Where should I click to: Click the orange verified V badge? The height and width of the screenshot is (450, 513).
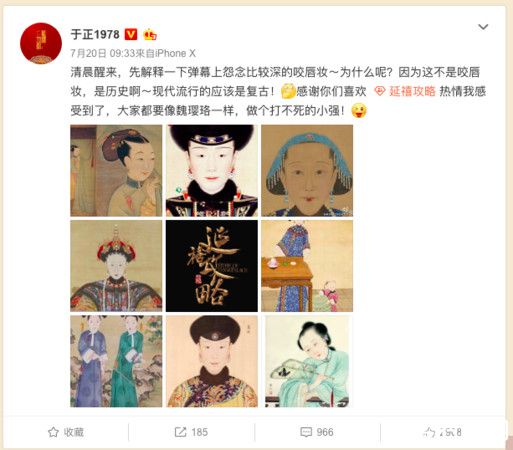pos(131,34)
